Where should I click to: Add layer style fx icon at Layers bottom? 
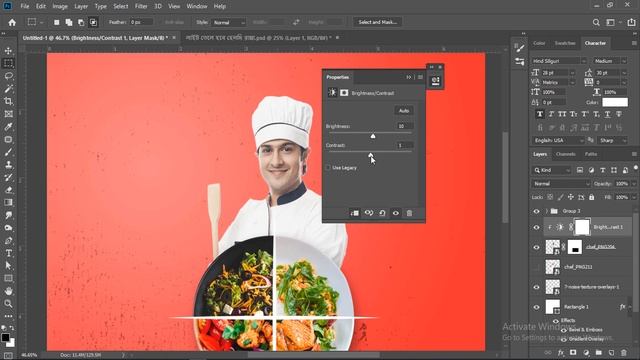tap(561, 353)
